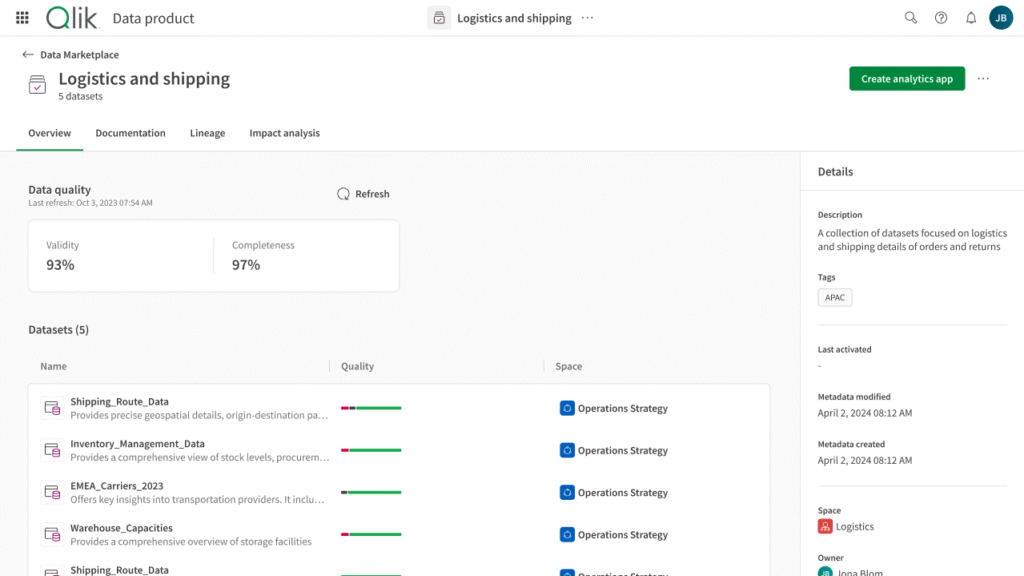Click the description paragraph in Details
The height and width of the screenshot is (576, 1024).
coord(912,240)
